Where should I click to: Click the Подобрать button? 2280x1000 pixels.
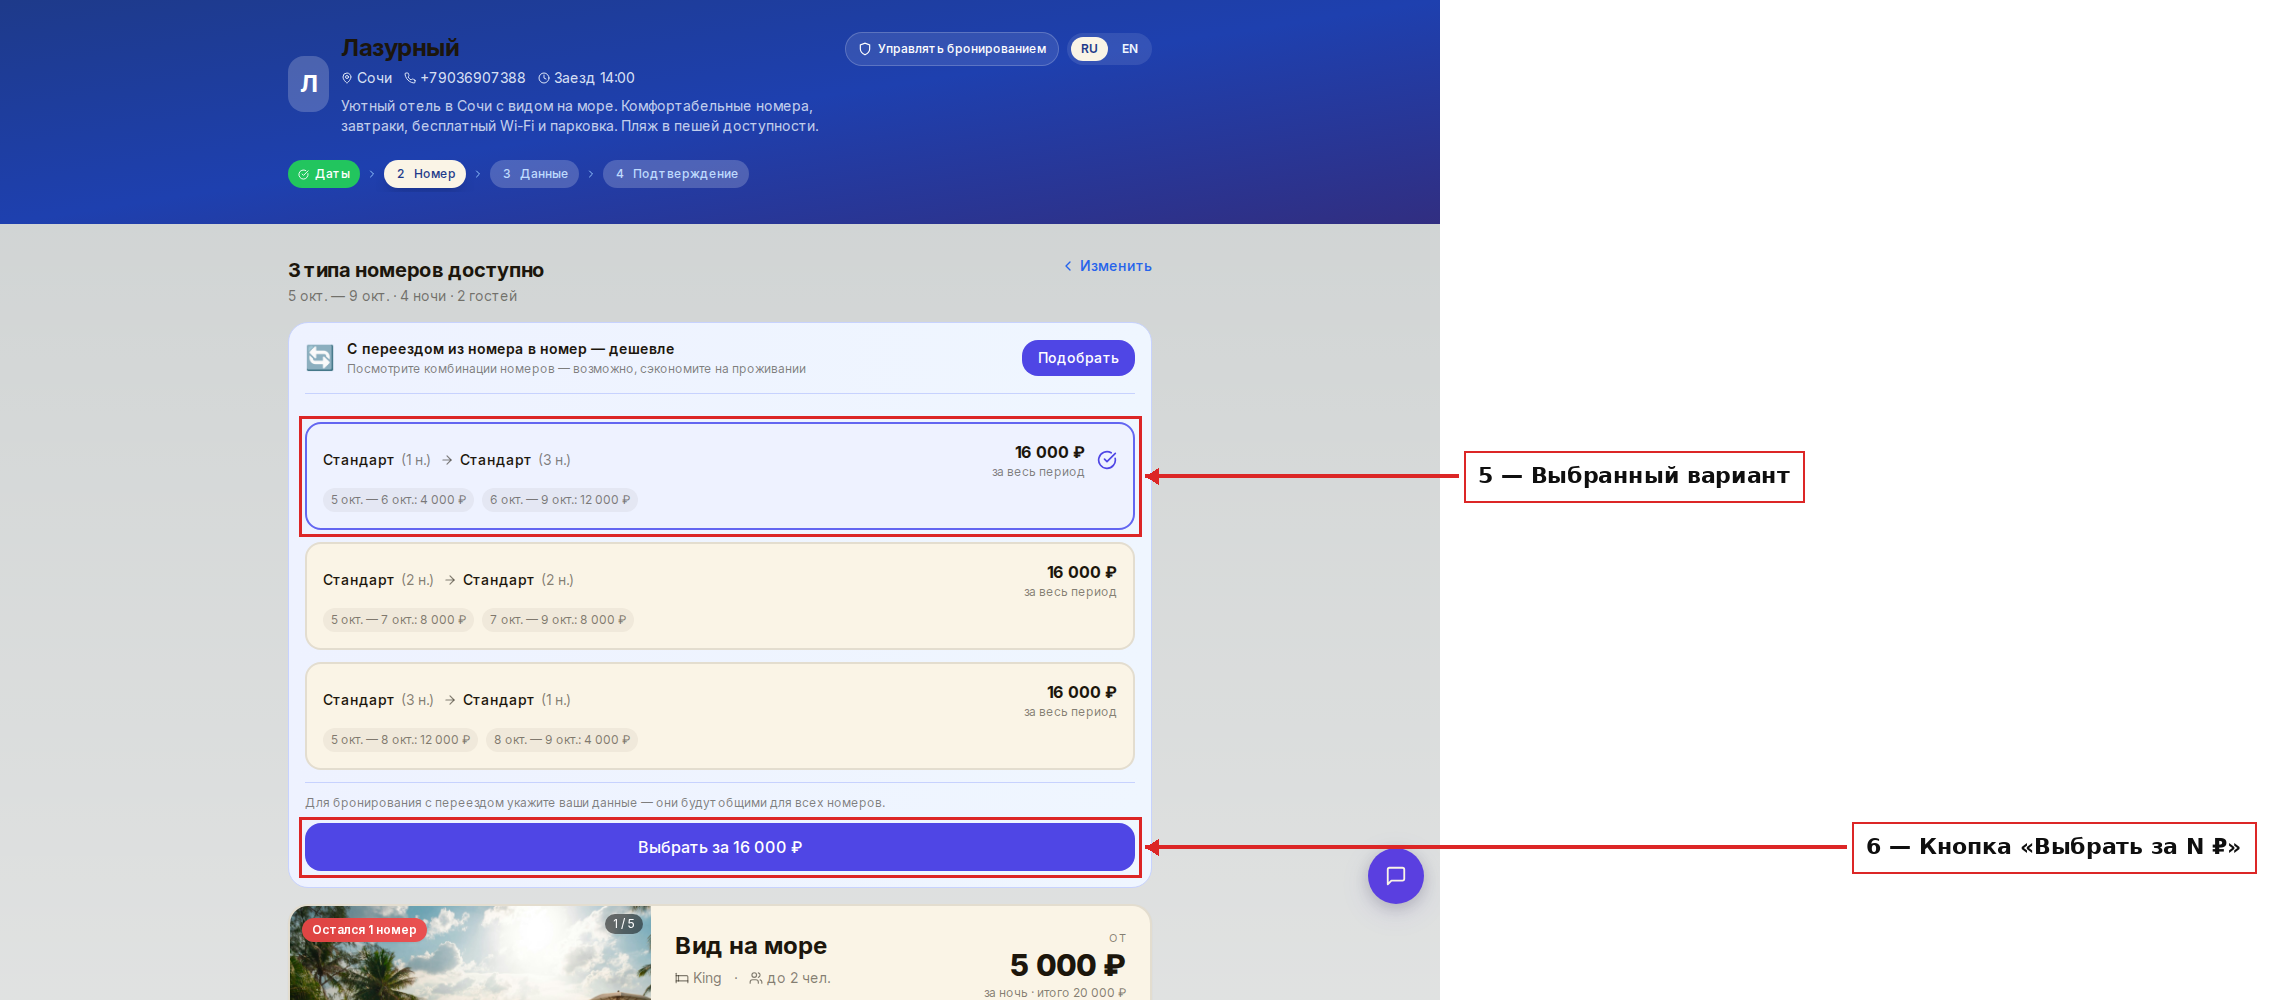point(1078,358)
